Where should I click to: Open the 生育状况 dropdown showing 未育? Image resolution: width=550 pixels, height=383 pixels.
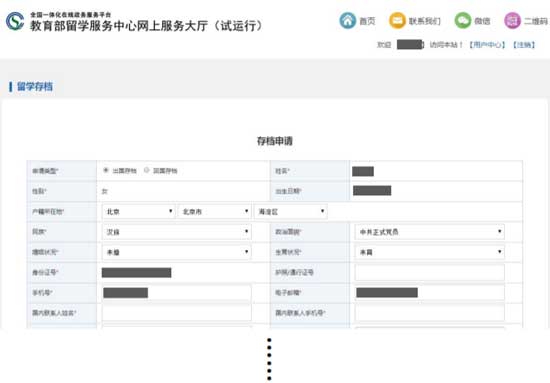click(430, 252)
